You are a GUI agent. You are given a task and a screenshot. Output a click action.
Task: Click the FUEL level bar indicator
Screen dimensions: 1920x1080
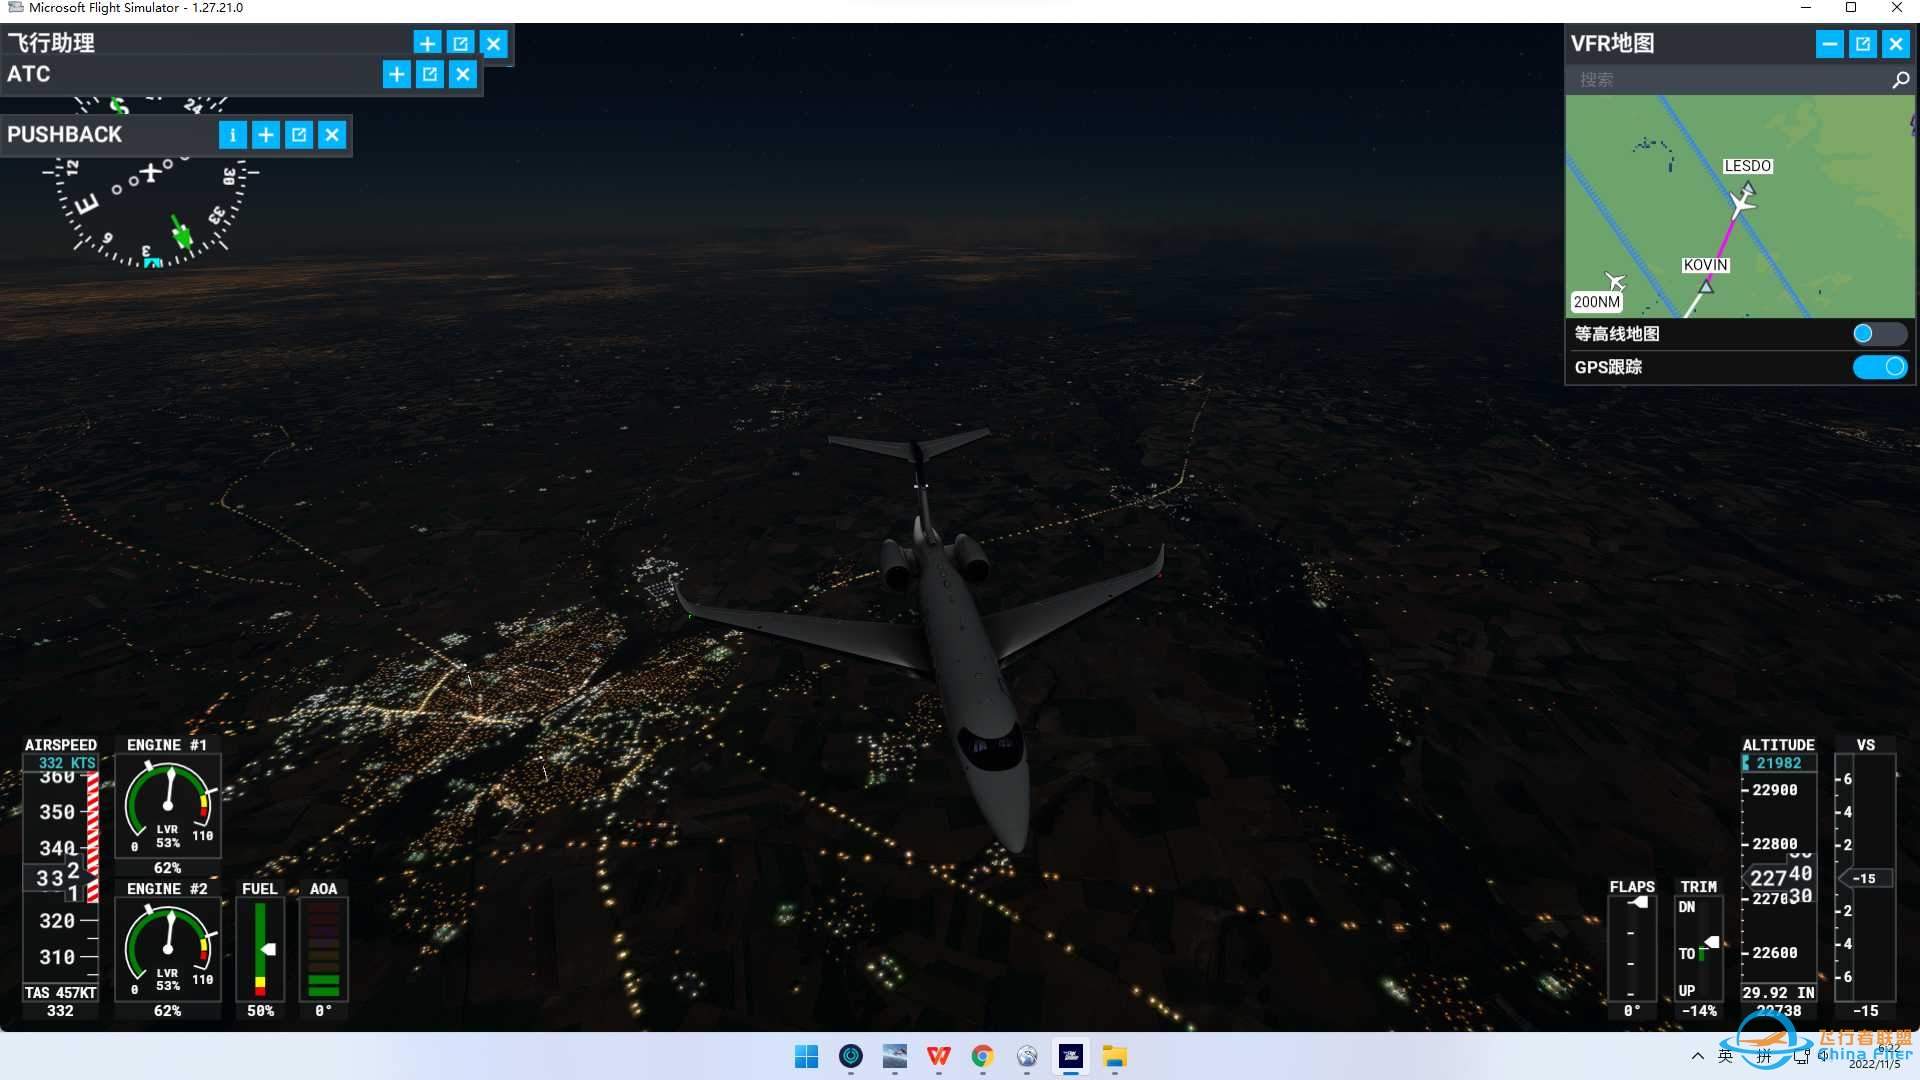tap(260, 949)
